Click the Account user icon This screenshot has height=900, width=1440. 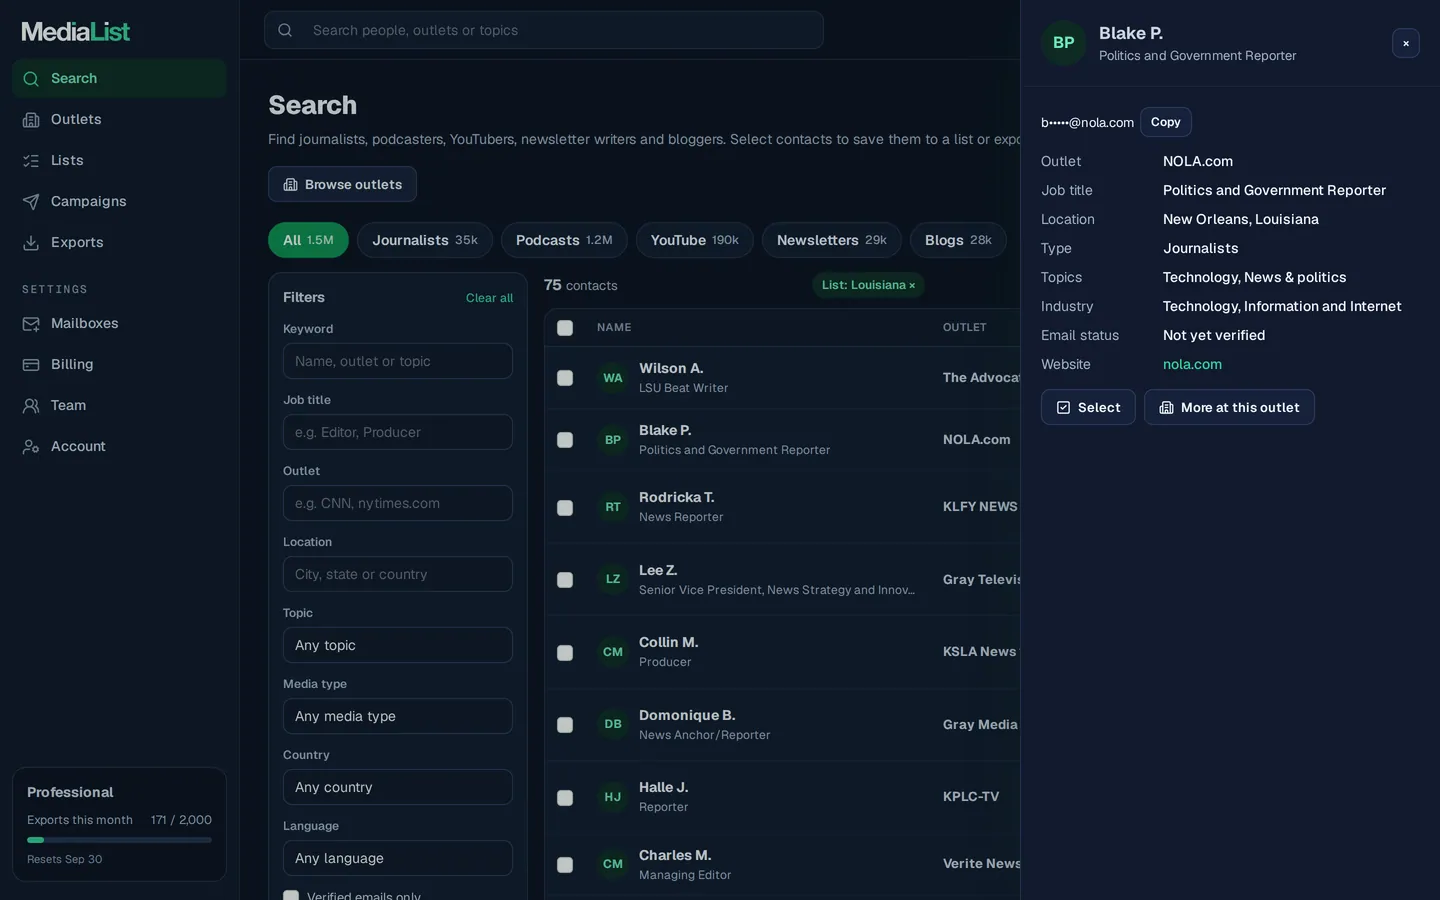[31, 446]
